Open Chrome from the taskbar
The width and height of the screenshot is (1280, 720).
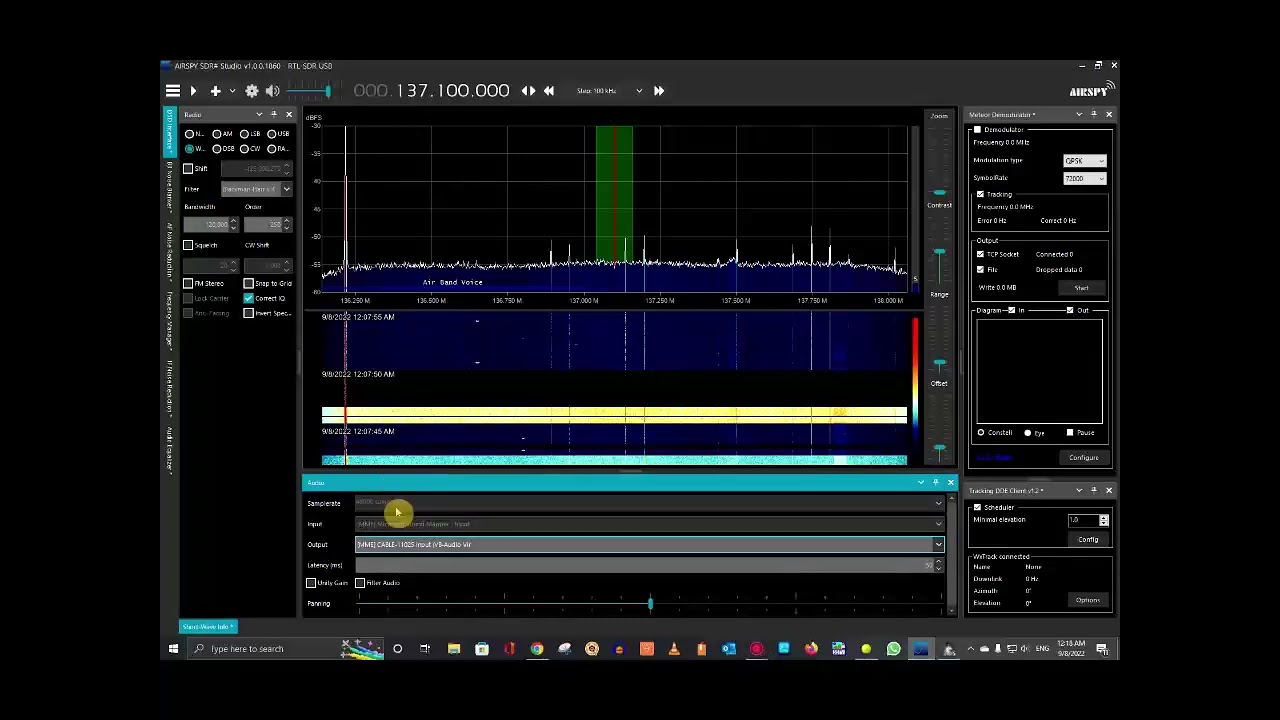tap(537, 649)
